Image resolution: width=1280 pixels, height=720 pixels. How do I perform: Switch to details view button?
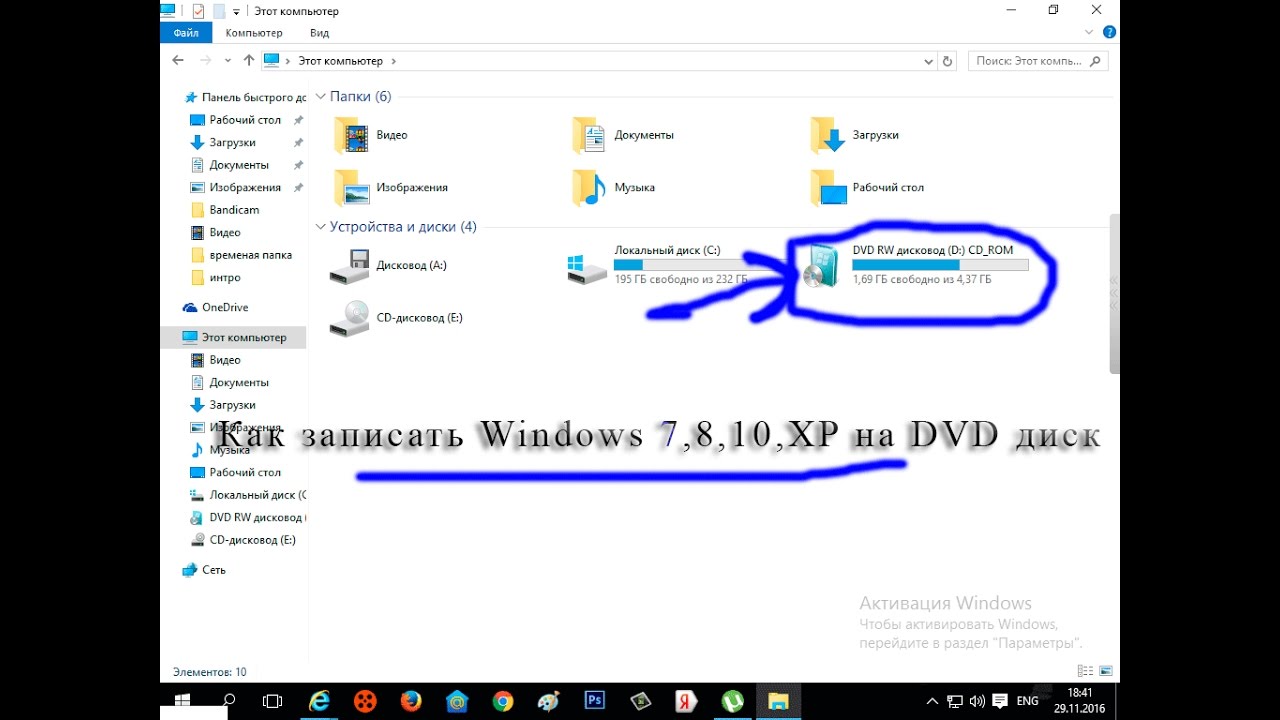[x=1085, y=671]
